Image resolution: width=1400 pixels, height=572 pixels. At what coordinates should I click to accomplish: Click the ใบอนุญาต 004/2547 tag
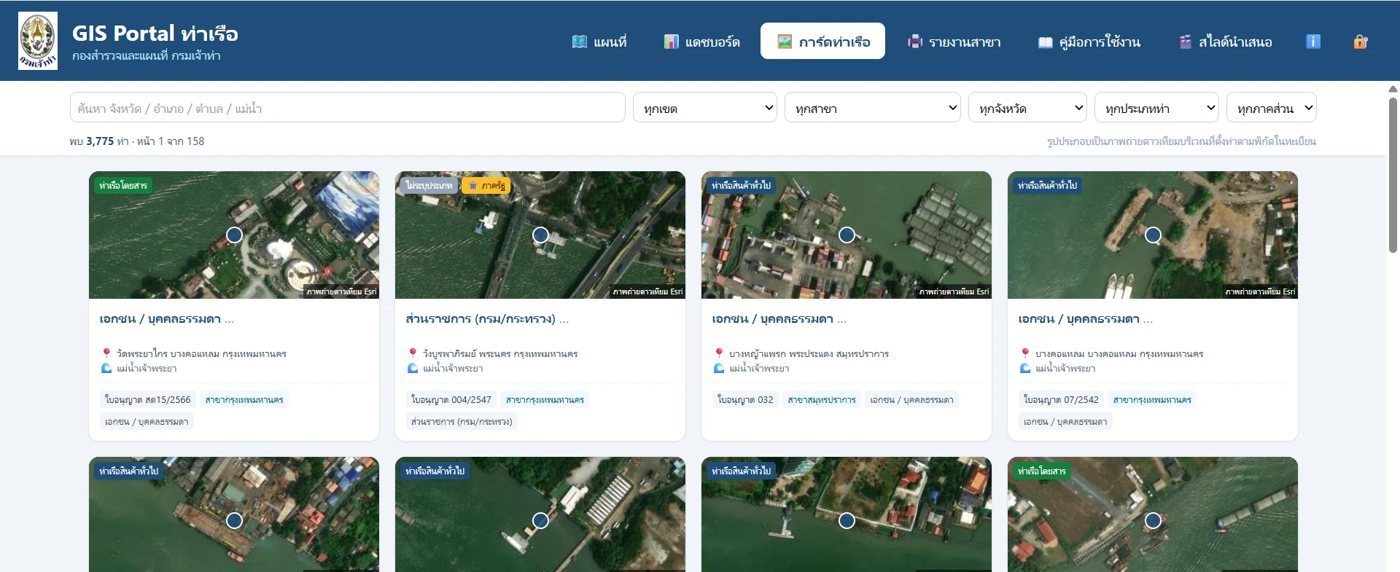[x=451, y=400]
